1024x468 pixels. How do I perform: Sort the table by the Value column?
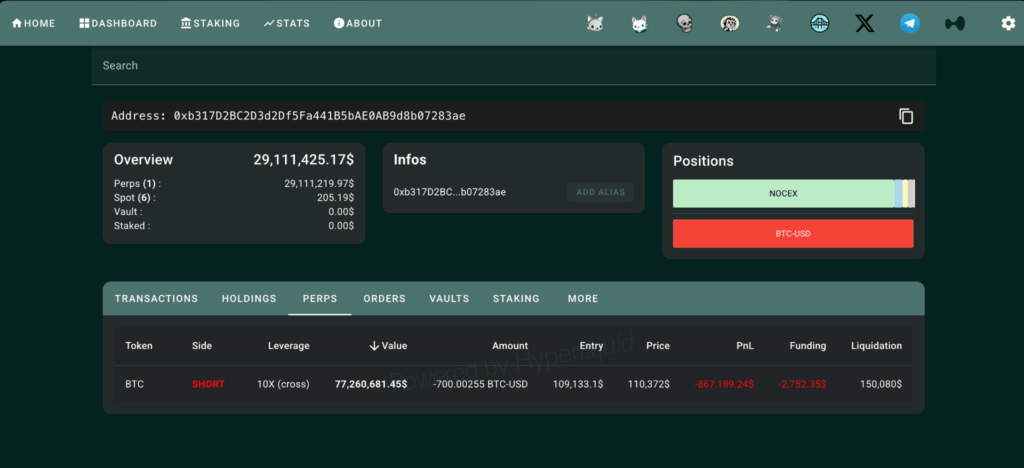click(x=388, y=346)
